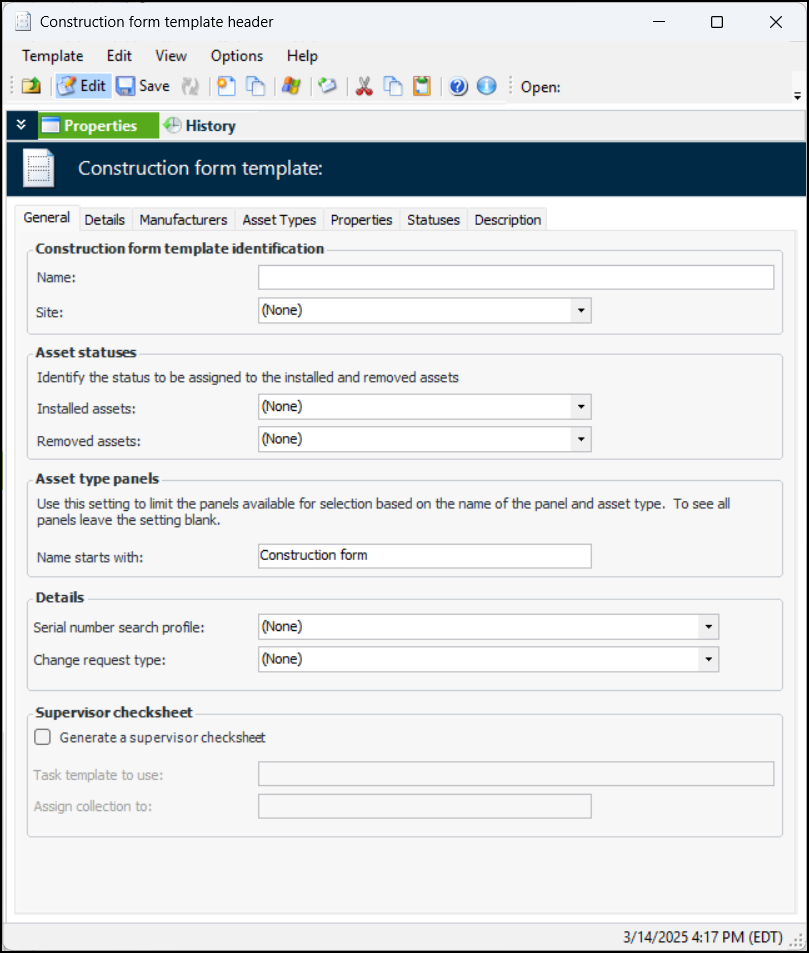Click the greyed refresh arrows icon
Viewport: 809px width, 953px height.
[190, 86]
